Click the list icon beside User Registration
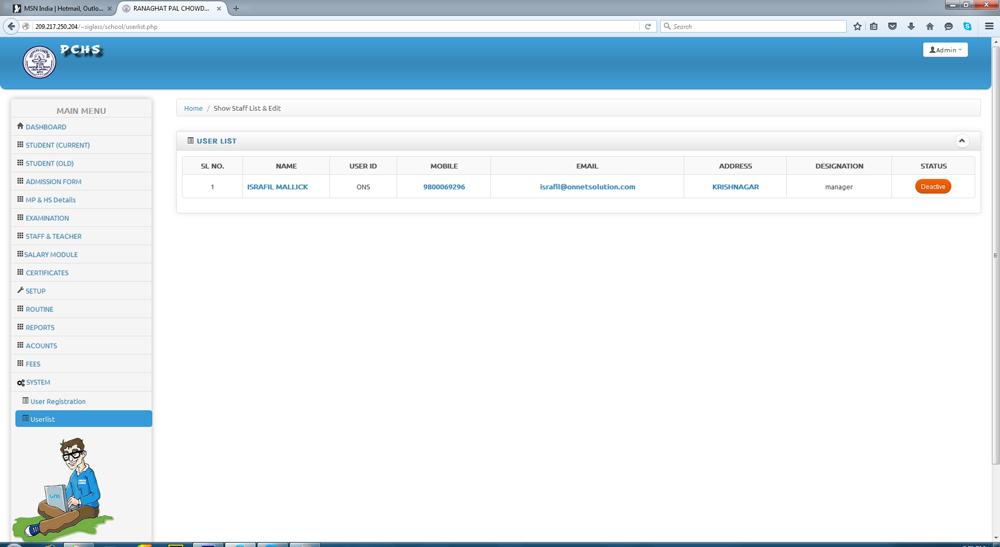Viewport: 1000px width, 547px height. [x=26, y=401]
